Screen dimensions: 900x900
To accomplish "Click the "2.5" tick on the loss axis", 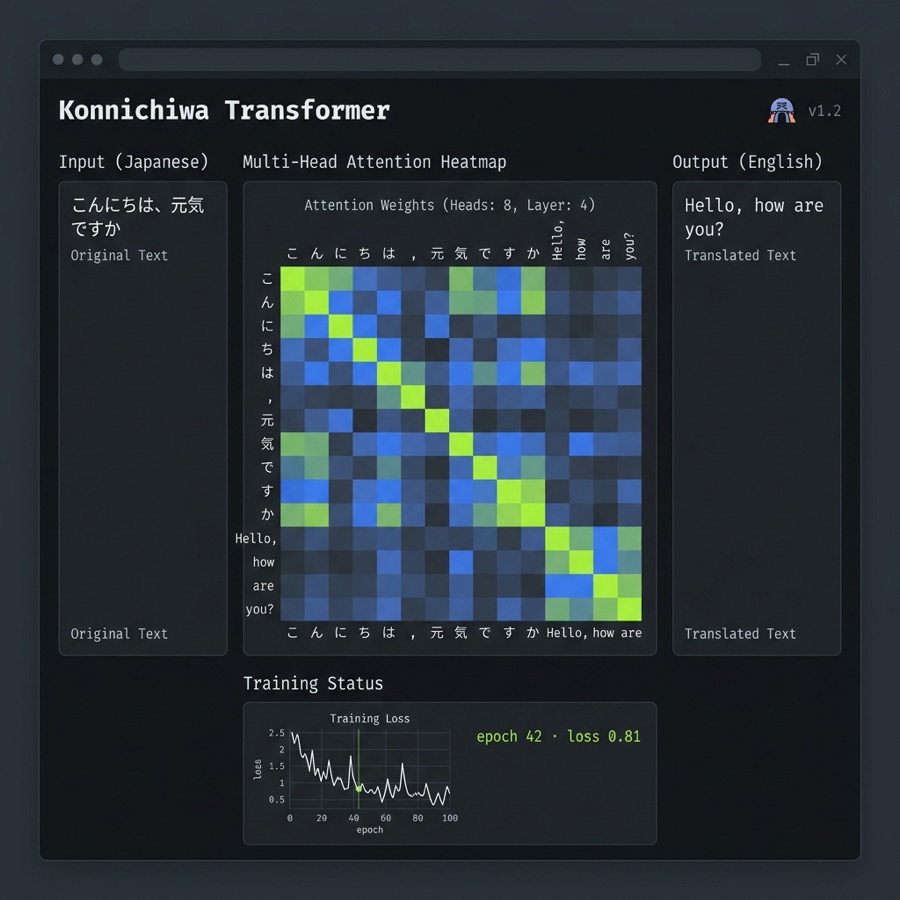I will 277,733.
